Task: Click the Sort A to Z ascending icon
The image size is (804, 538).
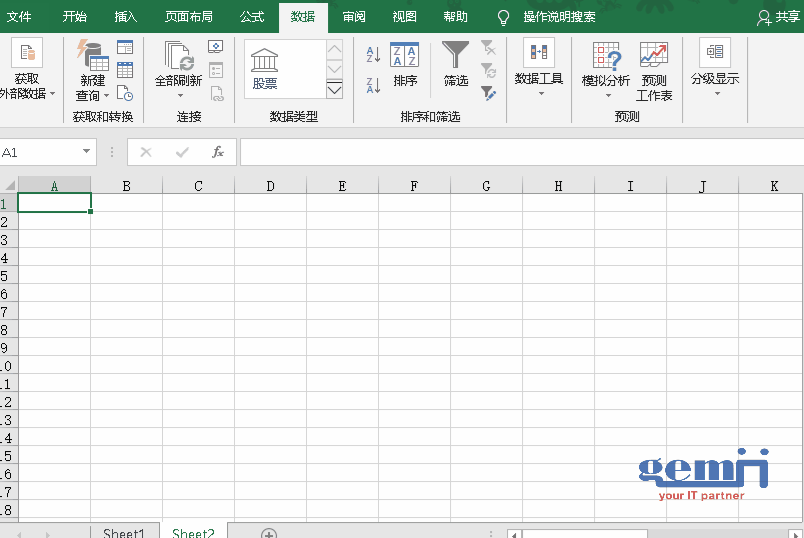Action: coord(373,55)
